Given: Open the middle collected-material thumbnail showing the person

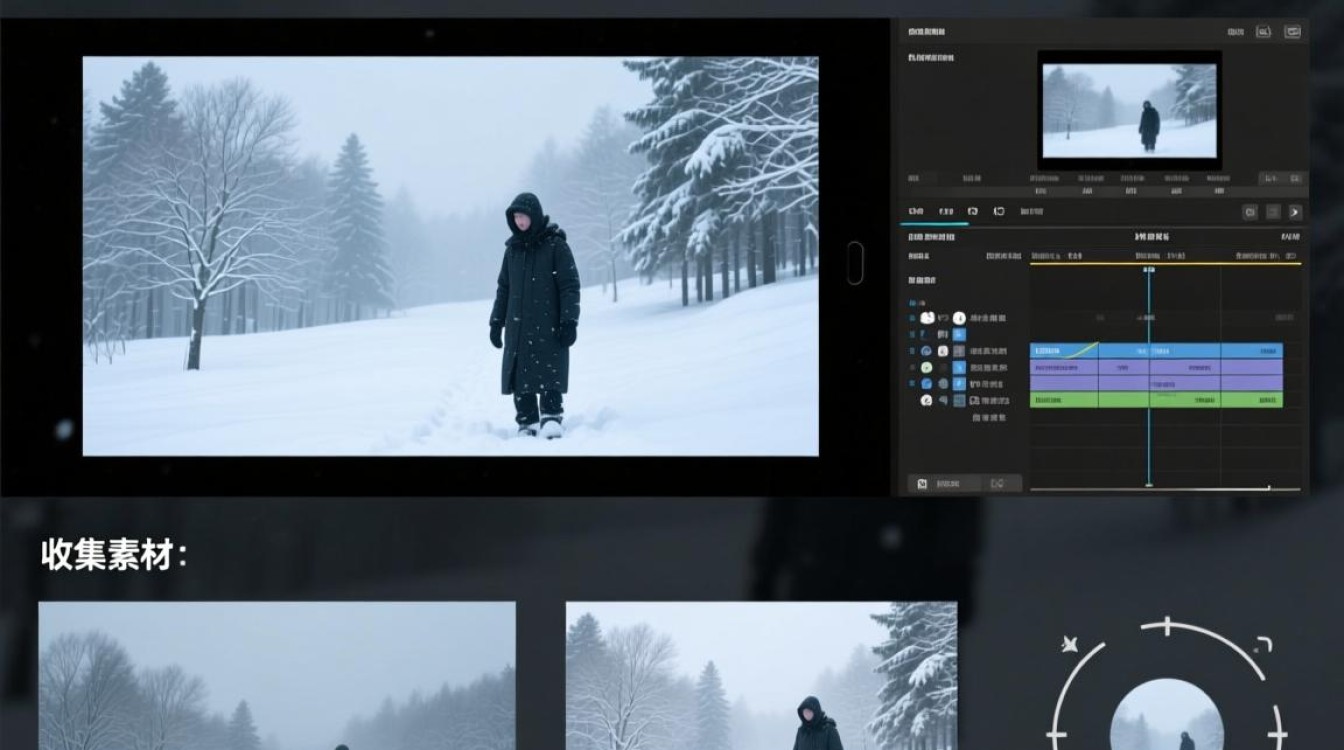Looking at the screenshot, I should point(761,676).
